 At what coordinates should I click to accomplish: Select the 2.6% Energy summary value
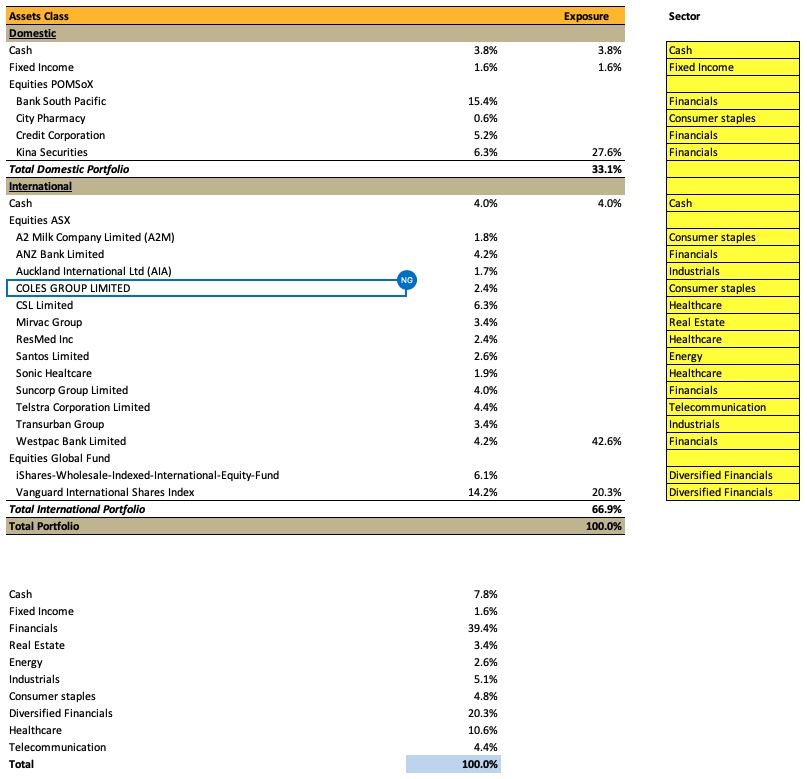[485, 662]
